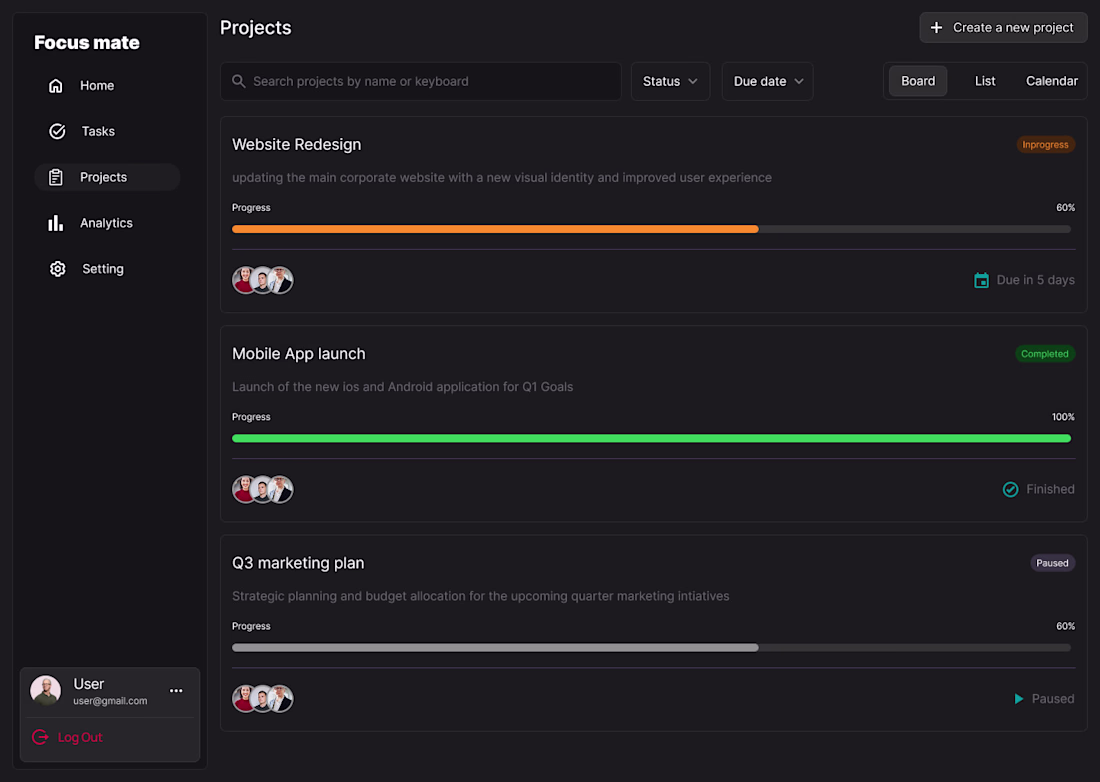Screen dimensions: 1100x782
Task: Open the Setting gear icon
Action: point(57,269)
